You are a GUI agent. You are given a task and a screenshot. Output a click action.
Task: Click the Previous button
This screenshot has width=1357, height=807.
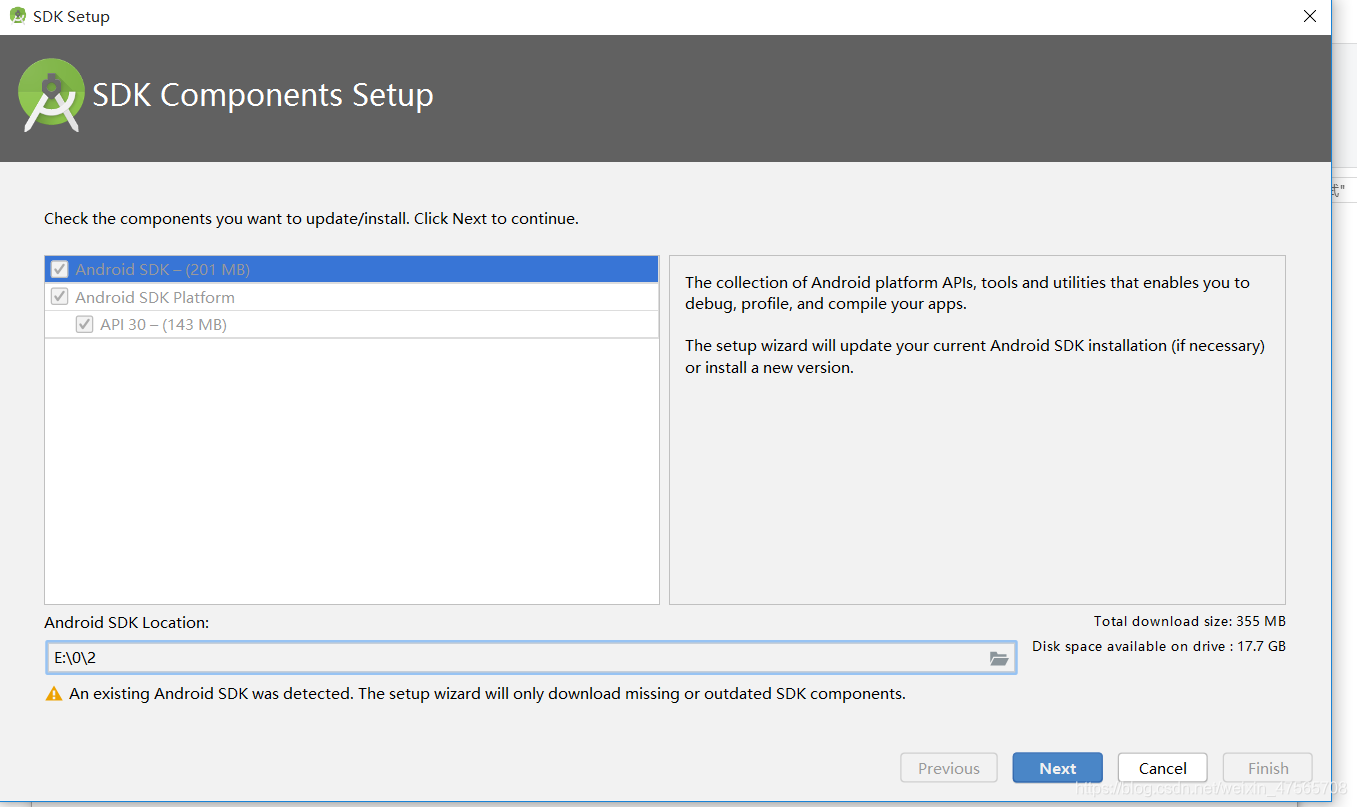949,768
